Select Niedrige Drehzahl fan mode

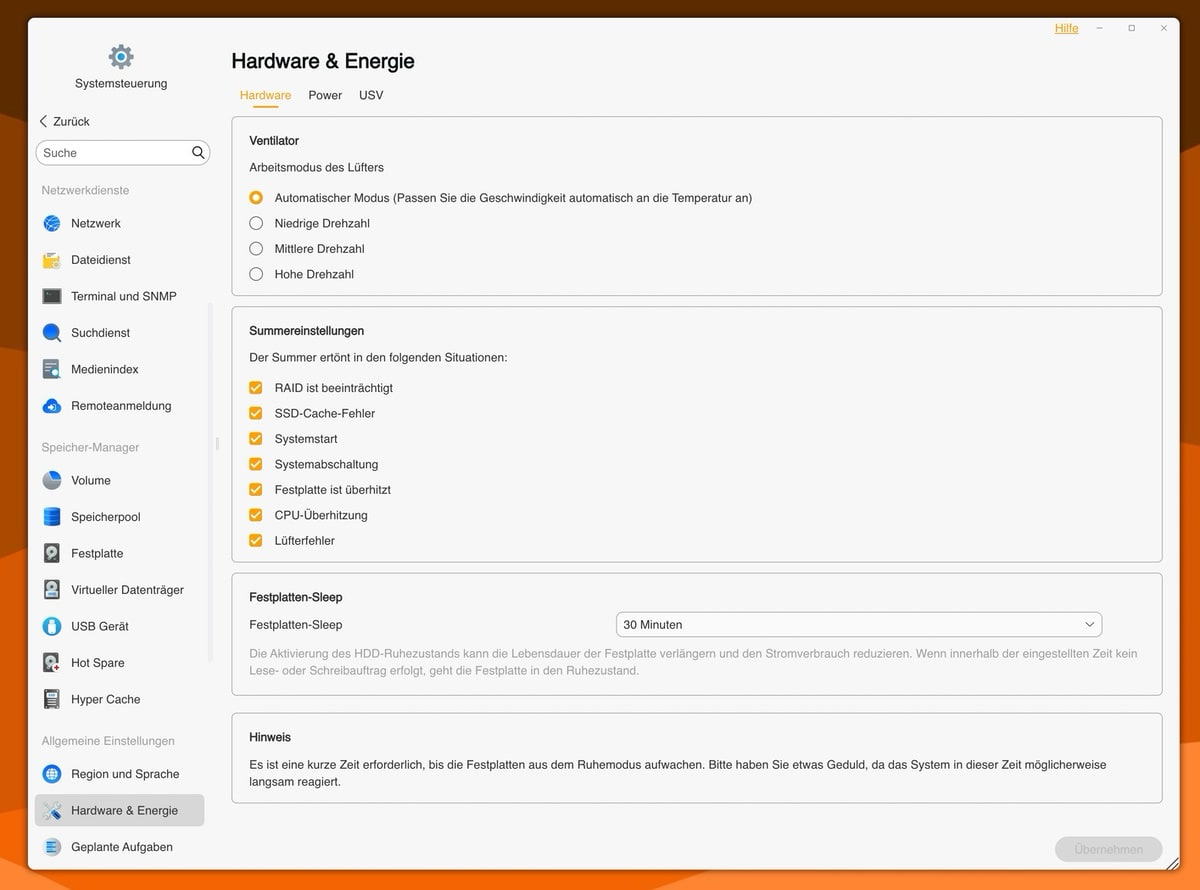point(256,223)
